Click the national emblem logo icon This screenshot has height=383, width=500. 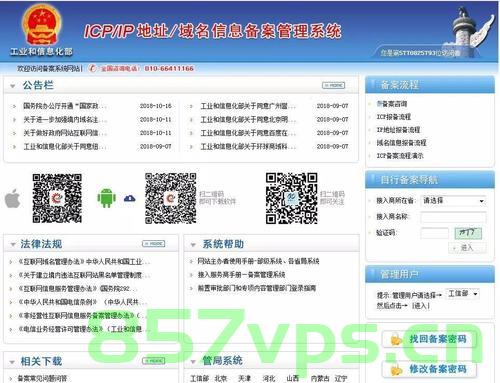click(x=42, y=25)
